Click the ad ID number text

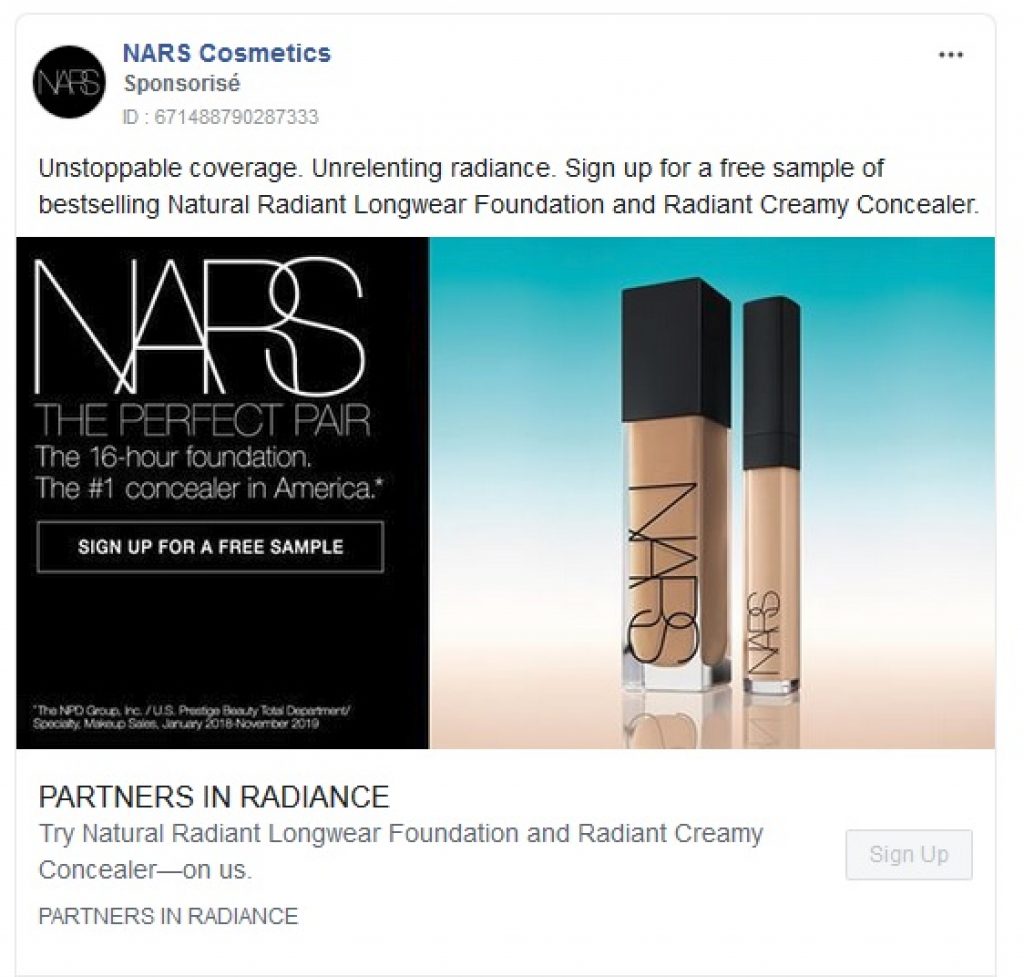click(220, 117)
